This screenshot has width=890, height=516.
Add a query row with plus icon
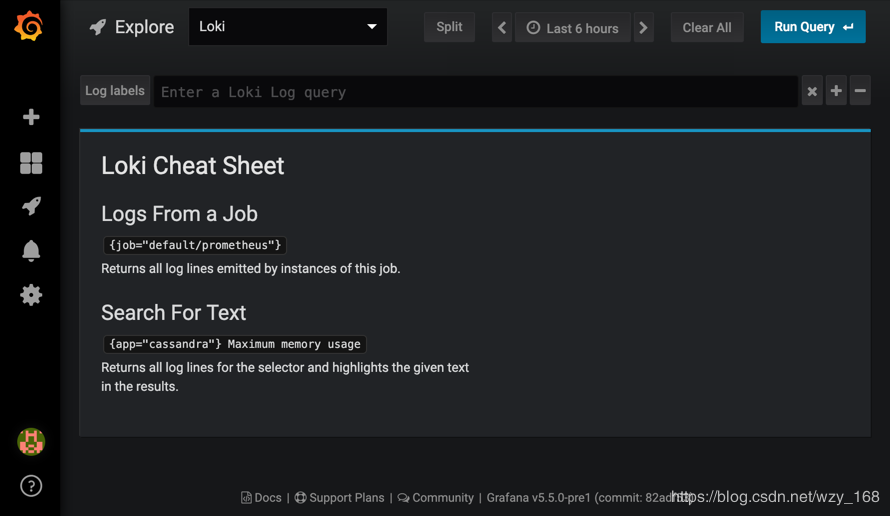tap(836, 92)
